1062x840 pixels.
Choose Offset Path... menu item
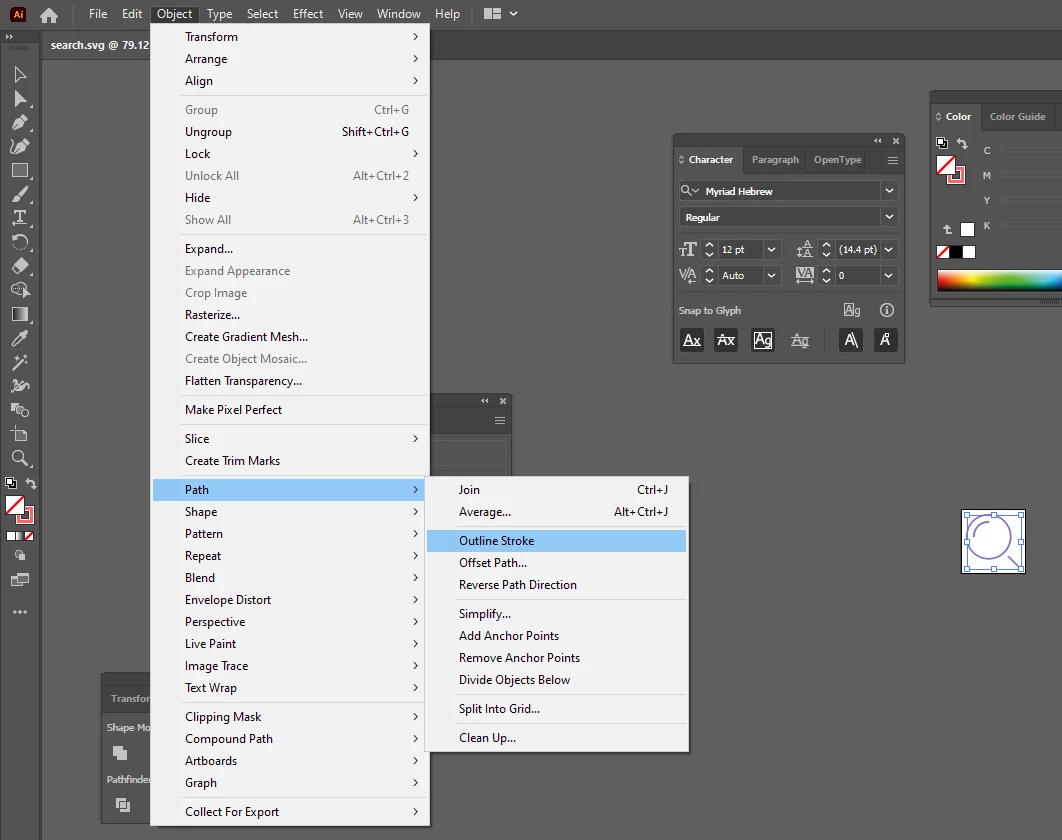pos(557,562)
